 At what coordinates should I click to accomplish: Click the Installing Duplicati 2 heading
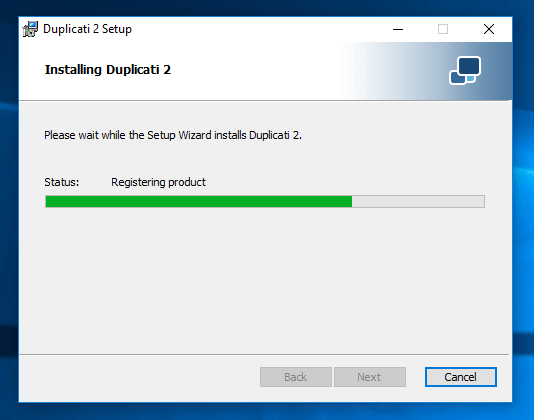point(108,70)
